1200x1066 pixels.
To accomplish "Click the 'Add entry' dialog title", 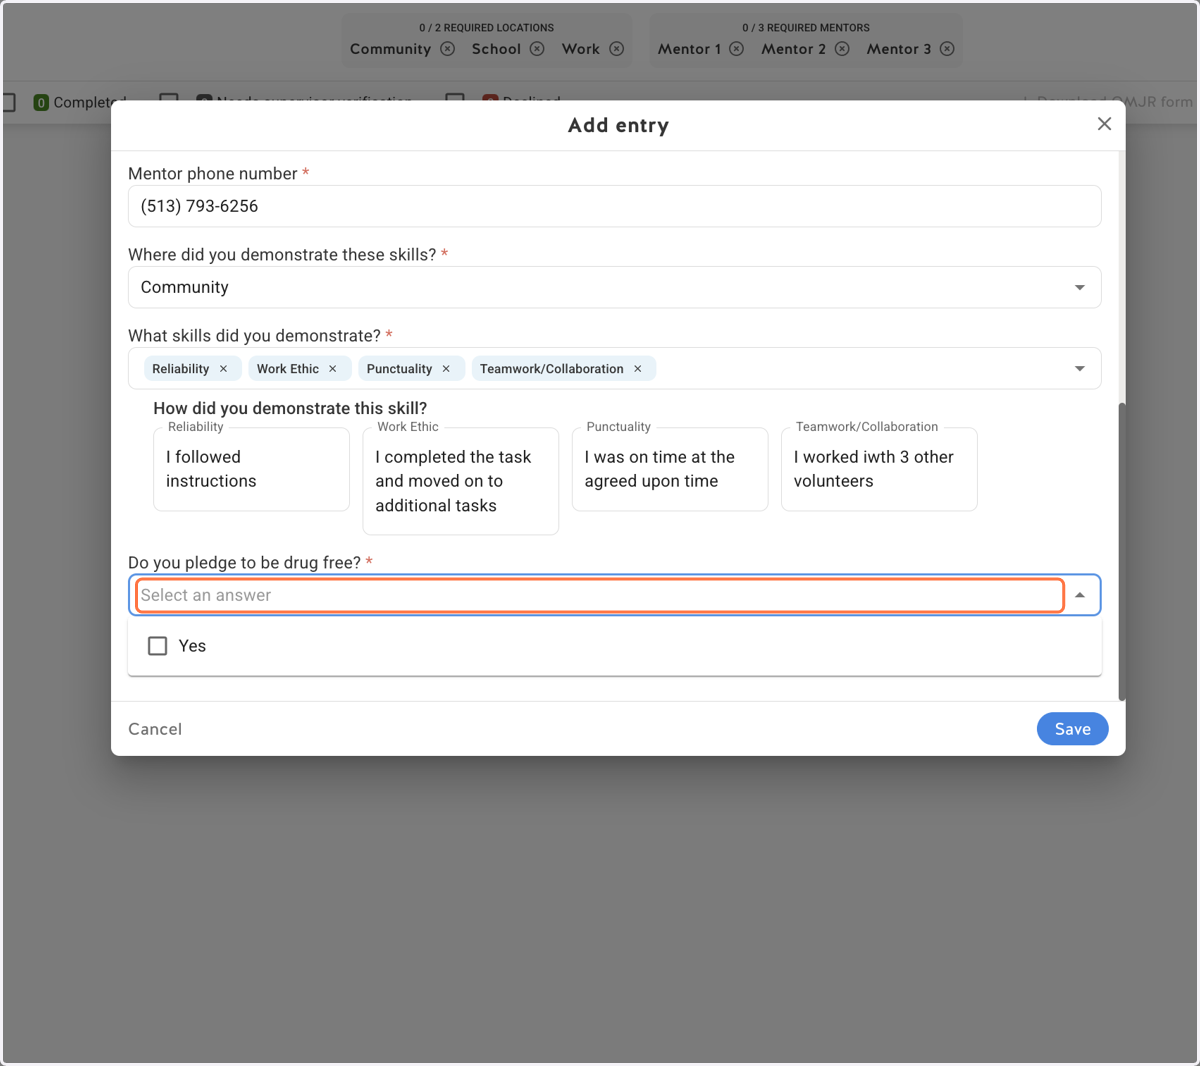I will (x=618, y=125).
